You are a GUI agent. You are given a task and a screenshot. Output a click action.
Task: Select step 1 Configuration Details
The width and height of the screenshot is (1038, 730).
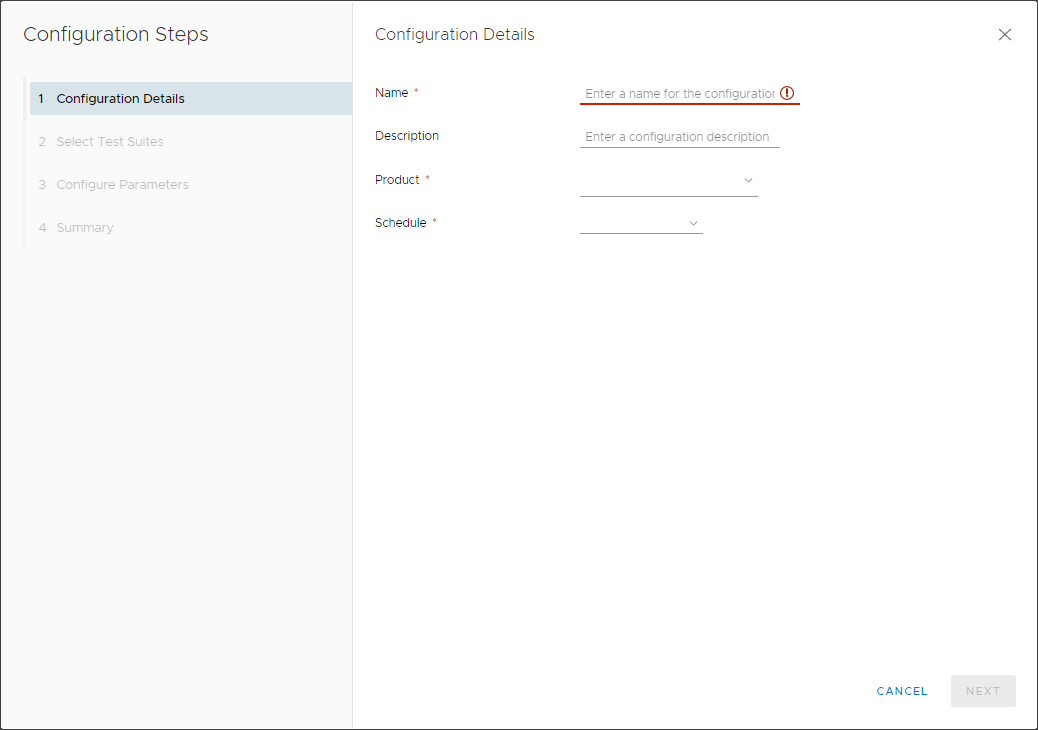[x=120, y=99]
